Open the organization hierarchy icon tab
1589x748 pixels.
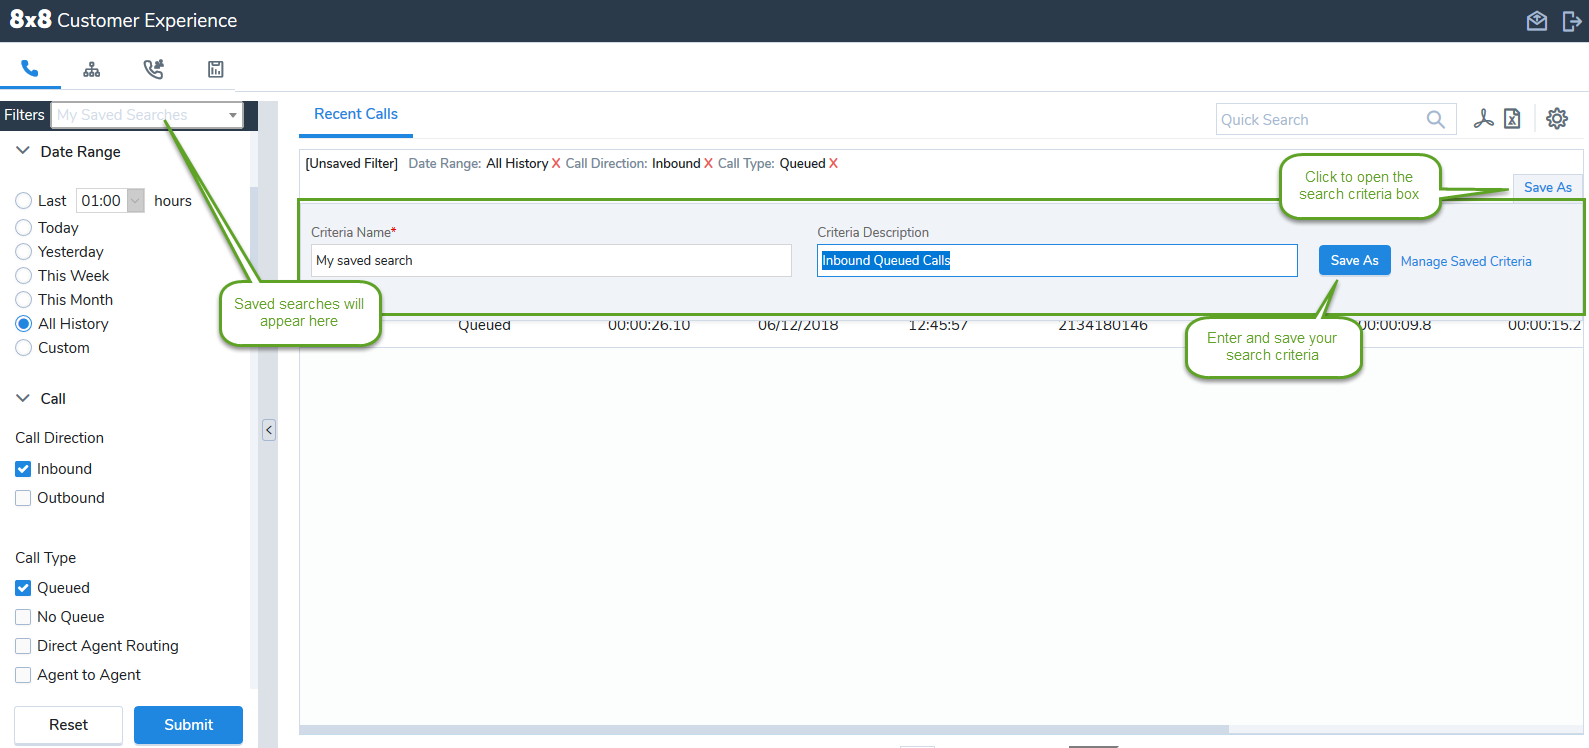coord(92,69)
